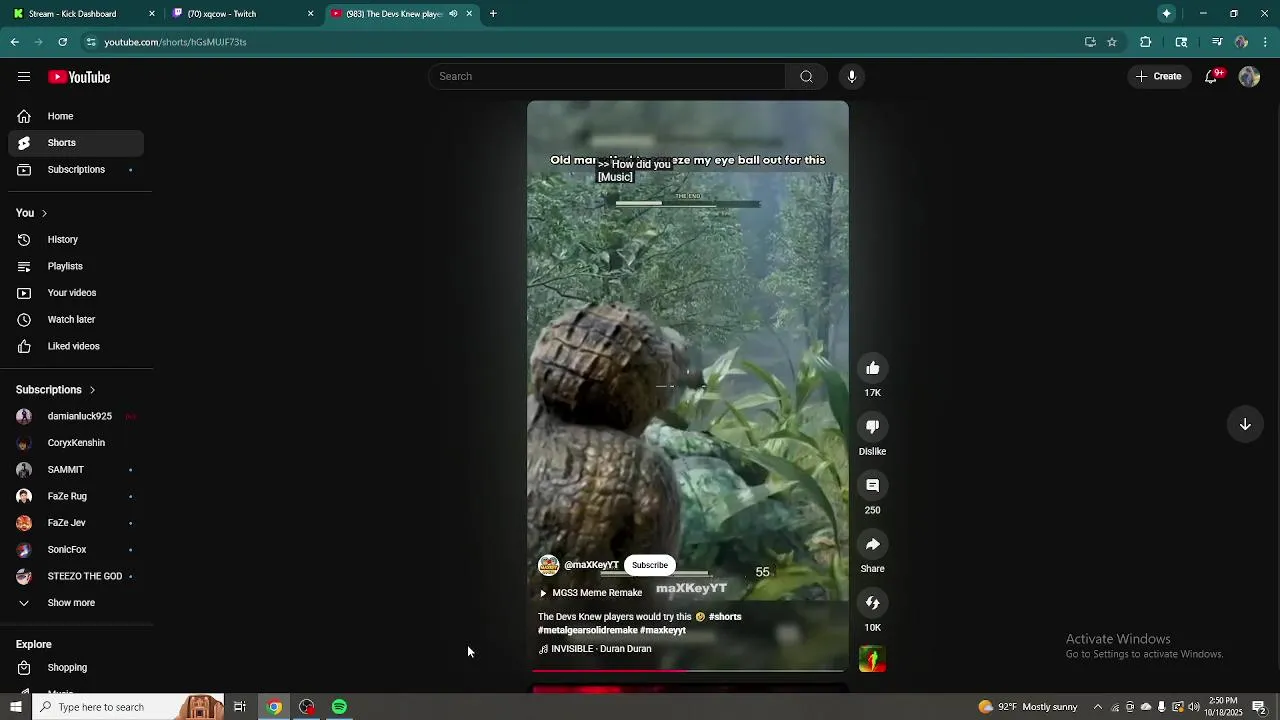Like the short with thumbs up
This screenshot has width=1280, height=720.
[872, 368]
